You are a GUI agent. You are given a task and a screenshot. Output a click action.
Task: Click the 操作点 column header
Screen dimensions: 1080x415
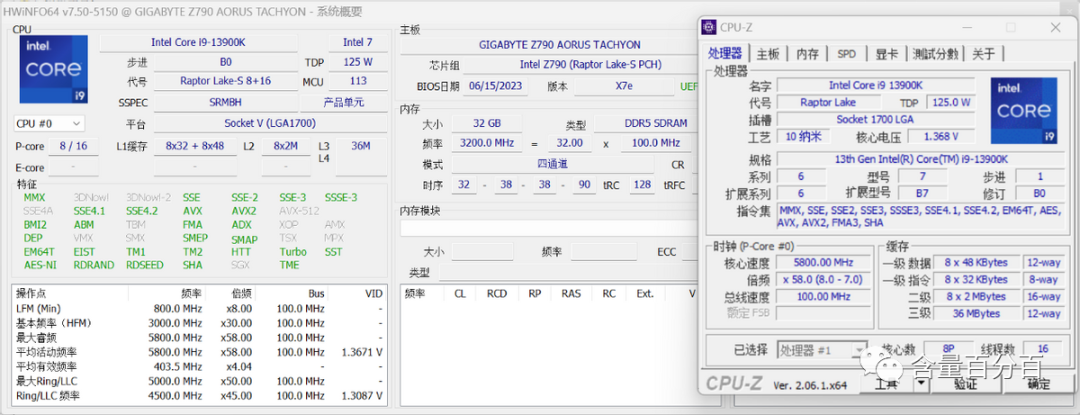coord(32,293)
